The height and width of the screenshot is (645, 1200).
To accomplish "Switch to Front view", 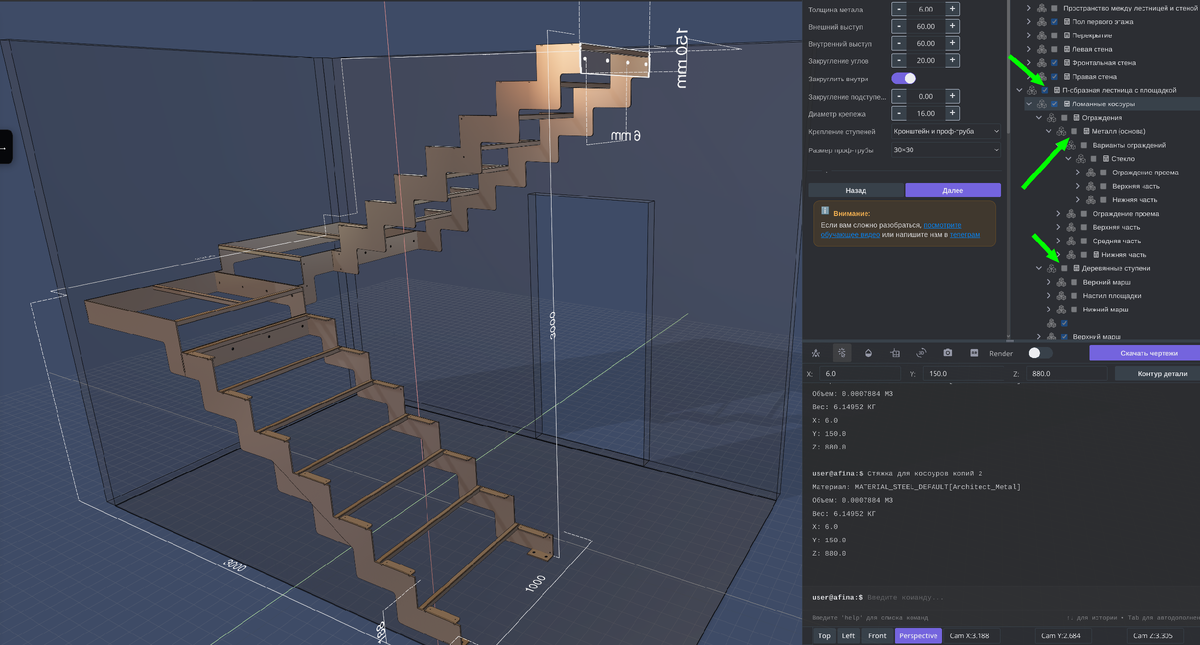I will point(877,636).
